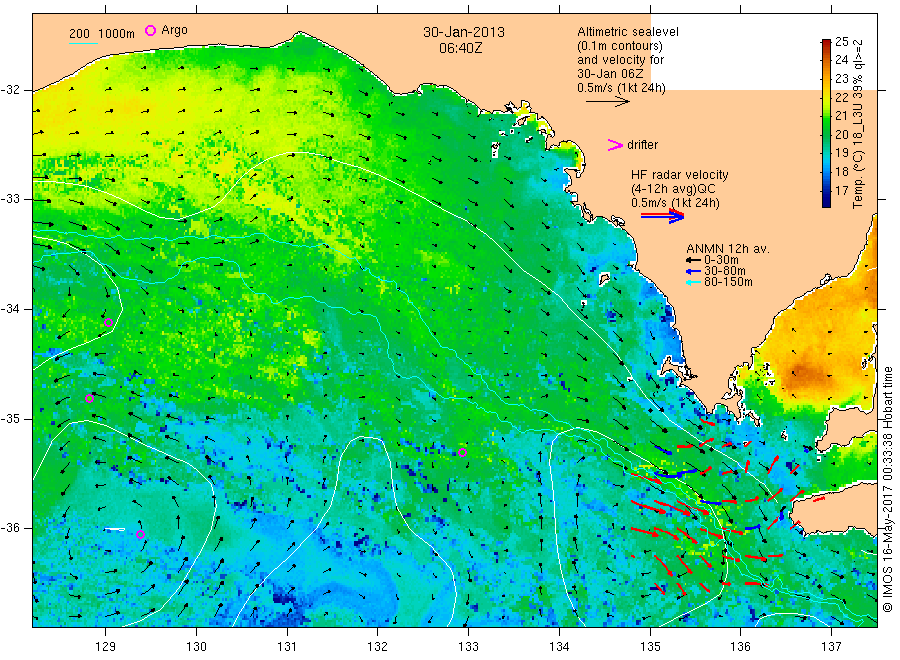Click the 30-80m depth label

pos(724,271)
